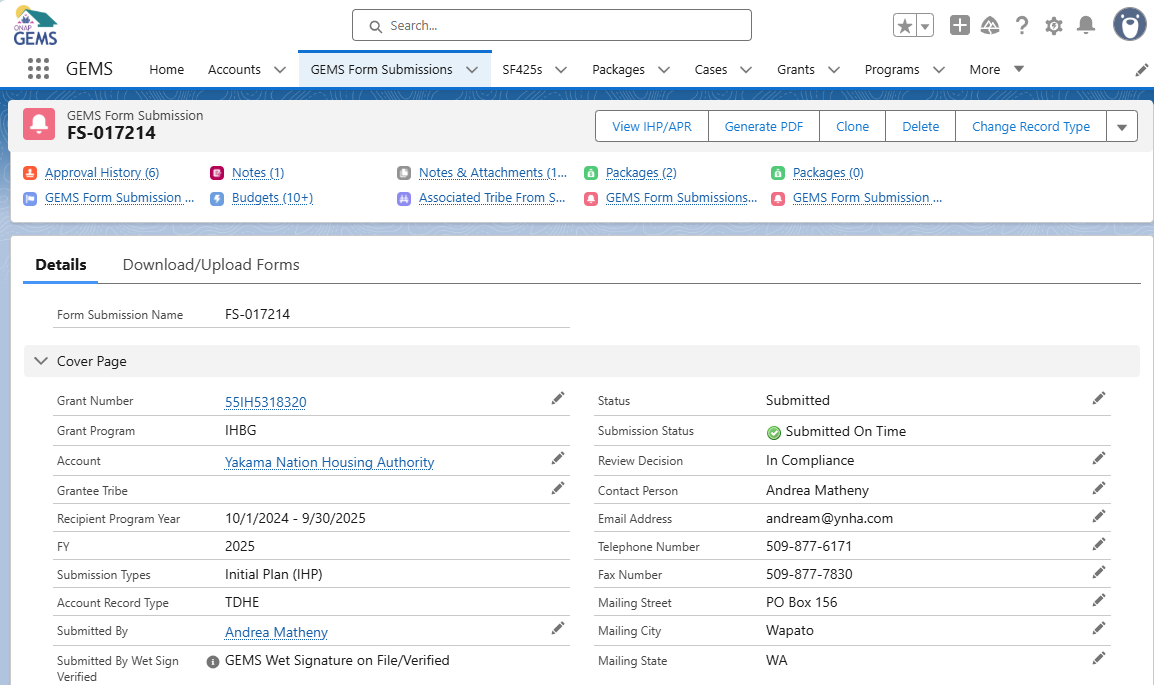Viewport: 1154px width, 685px height.
Task: Collapse the Cover Page section
Action: point(41,361)
